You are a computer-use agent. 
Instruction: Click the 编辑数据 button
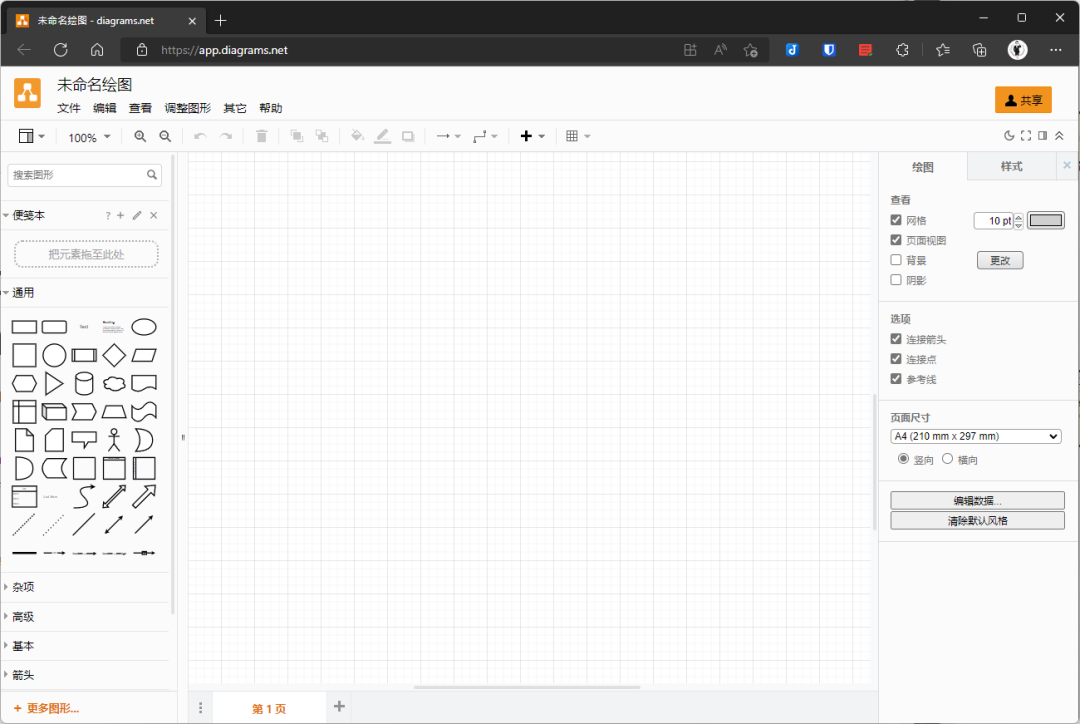(977, 501)
